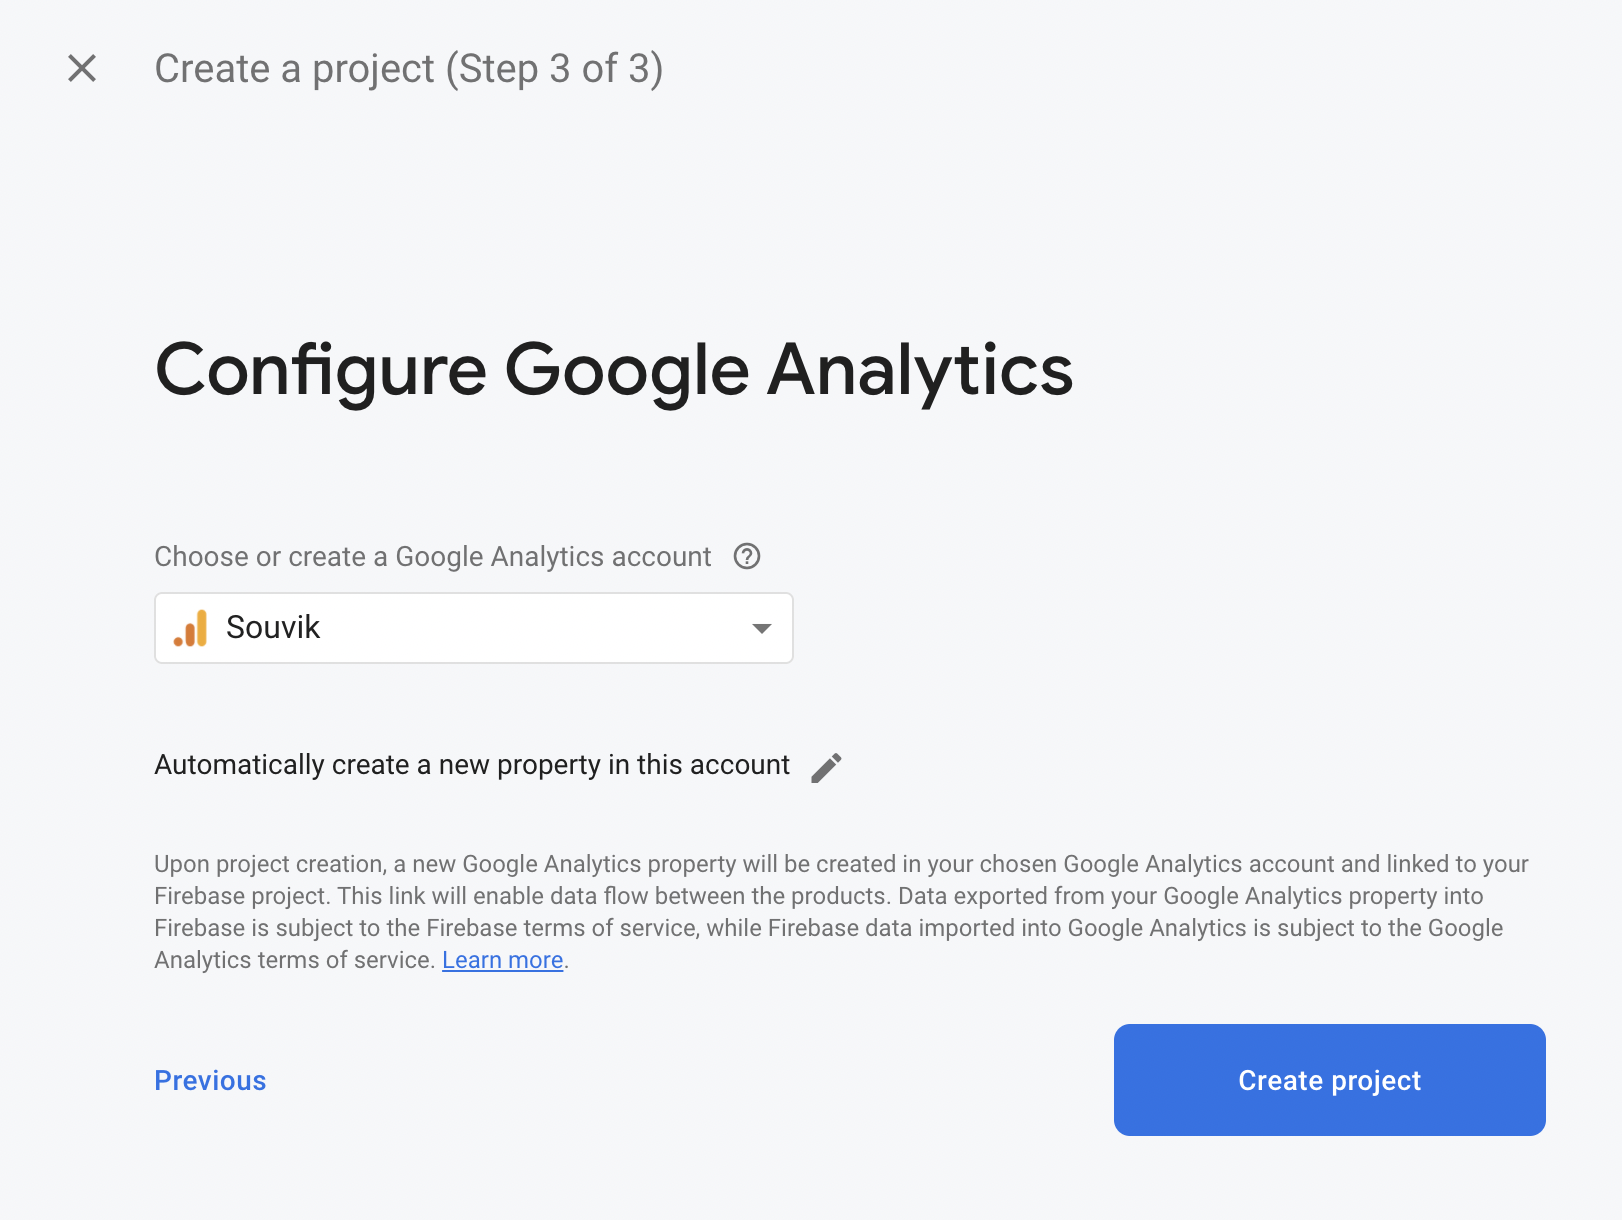Viewport: 1622px width, 1220px height.
Task: Click the word "Configure" in the heading
Action: [320, 371]
